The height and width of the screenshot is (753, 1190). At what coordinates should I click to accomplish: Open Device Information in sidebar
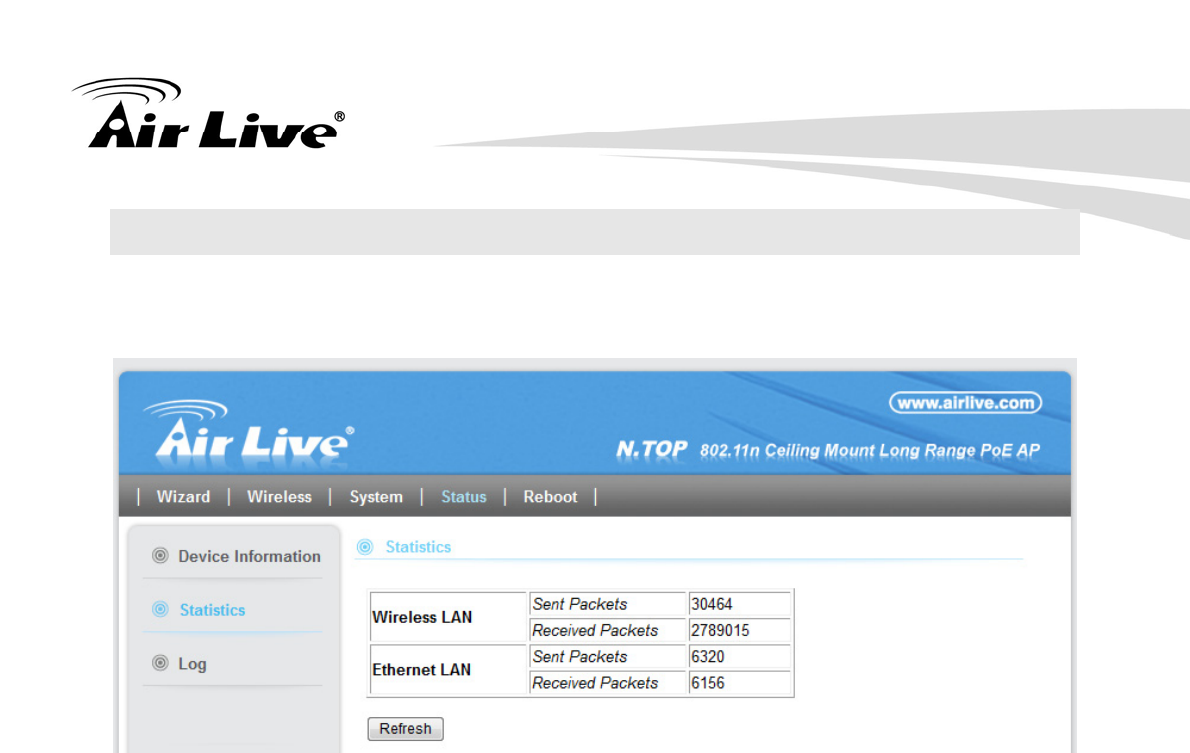tap(249, 556)
